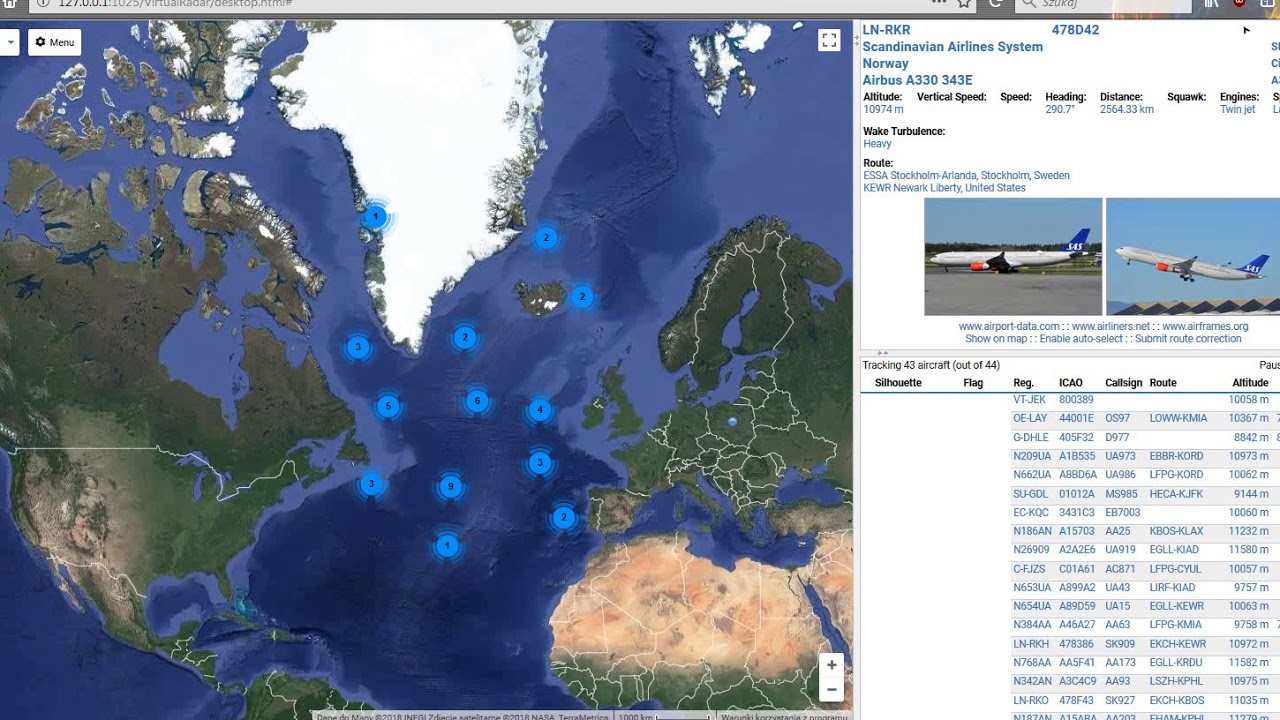Click the aircraft cluster marker labeled 9
Screen dimensions: 1280x720
click(451, 487)
